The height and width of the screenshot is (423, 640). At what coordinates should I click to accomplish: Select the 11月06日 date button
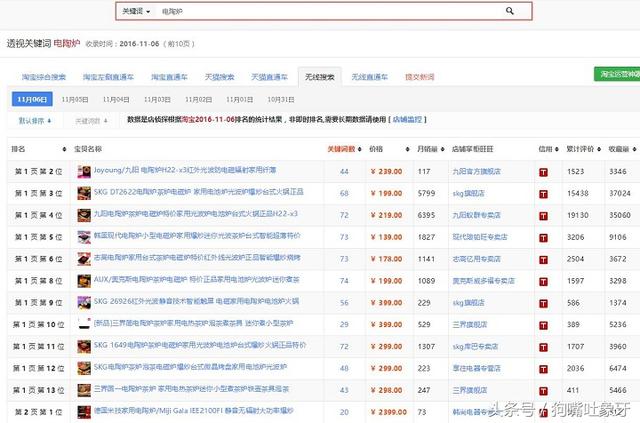pyautogui.click(x=32, y=99)
